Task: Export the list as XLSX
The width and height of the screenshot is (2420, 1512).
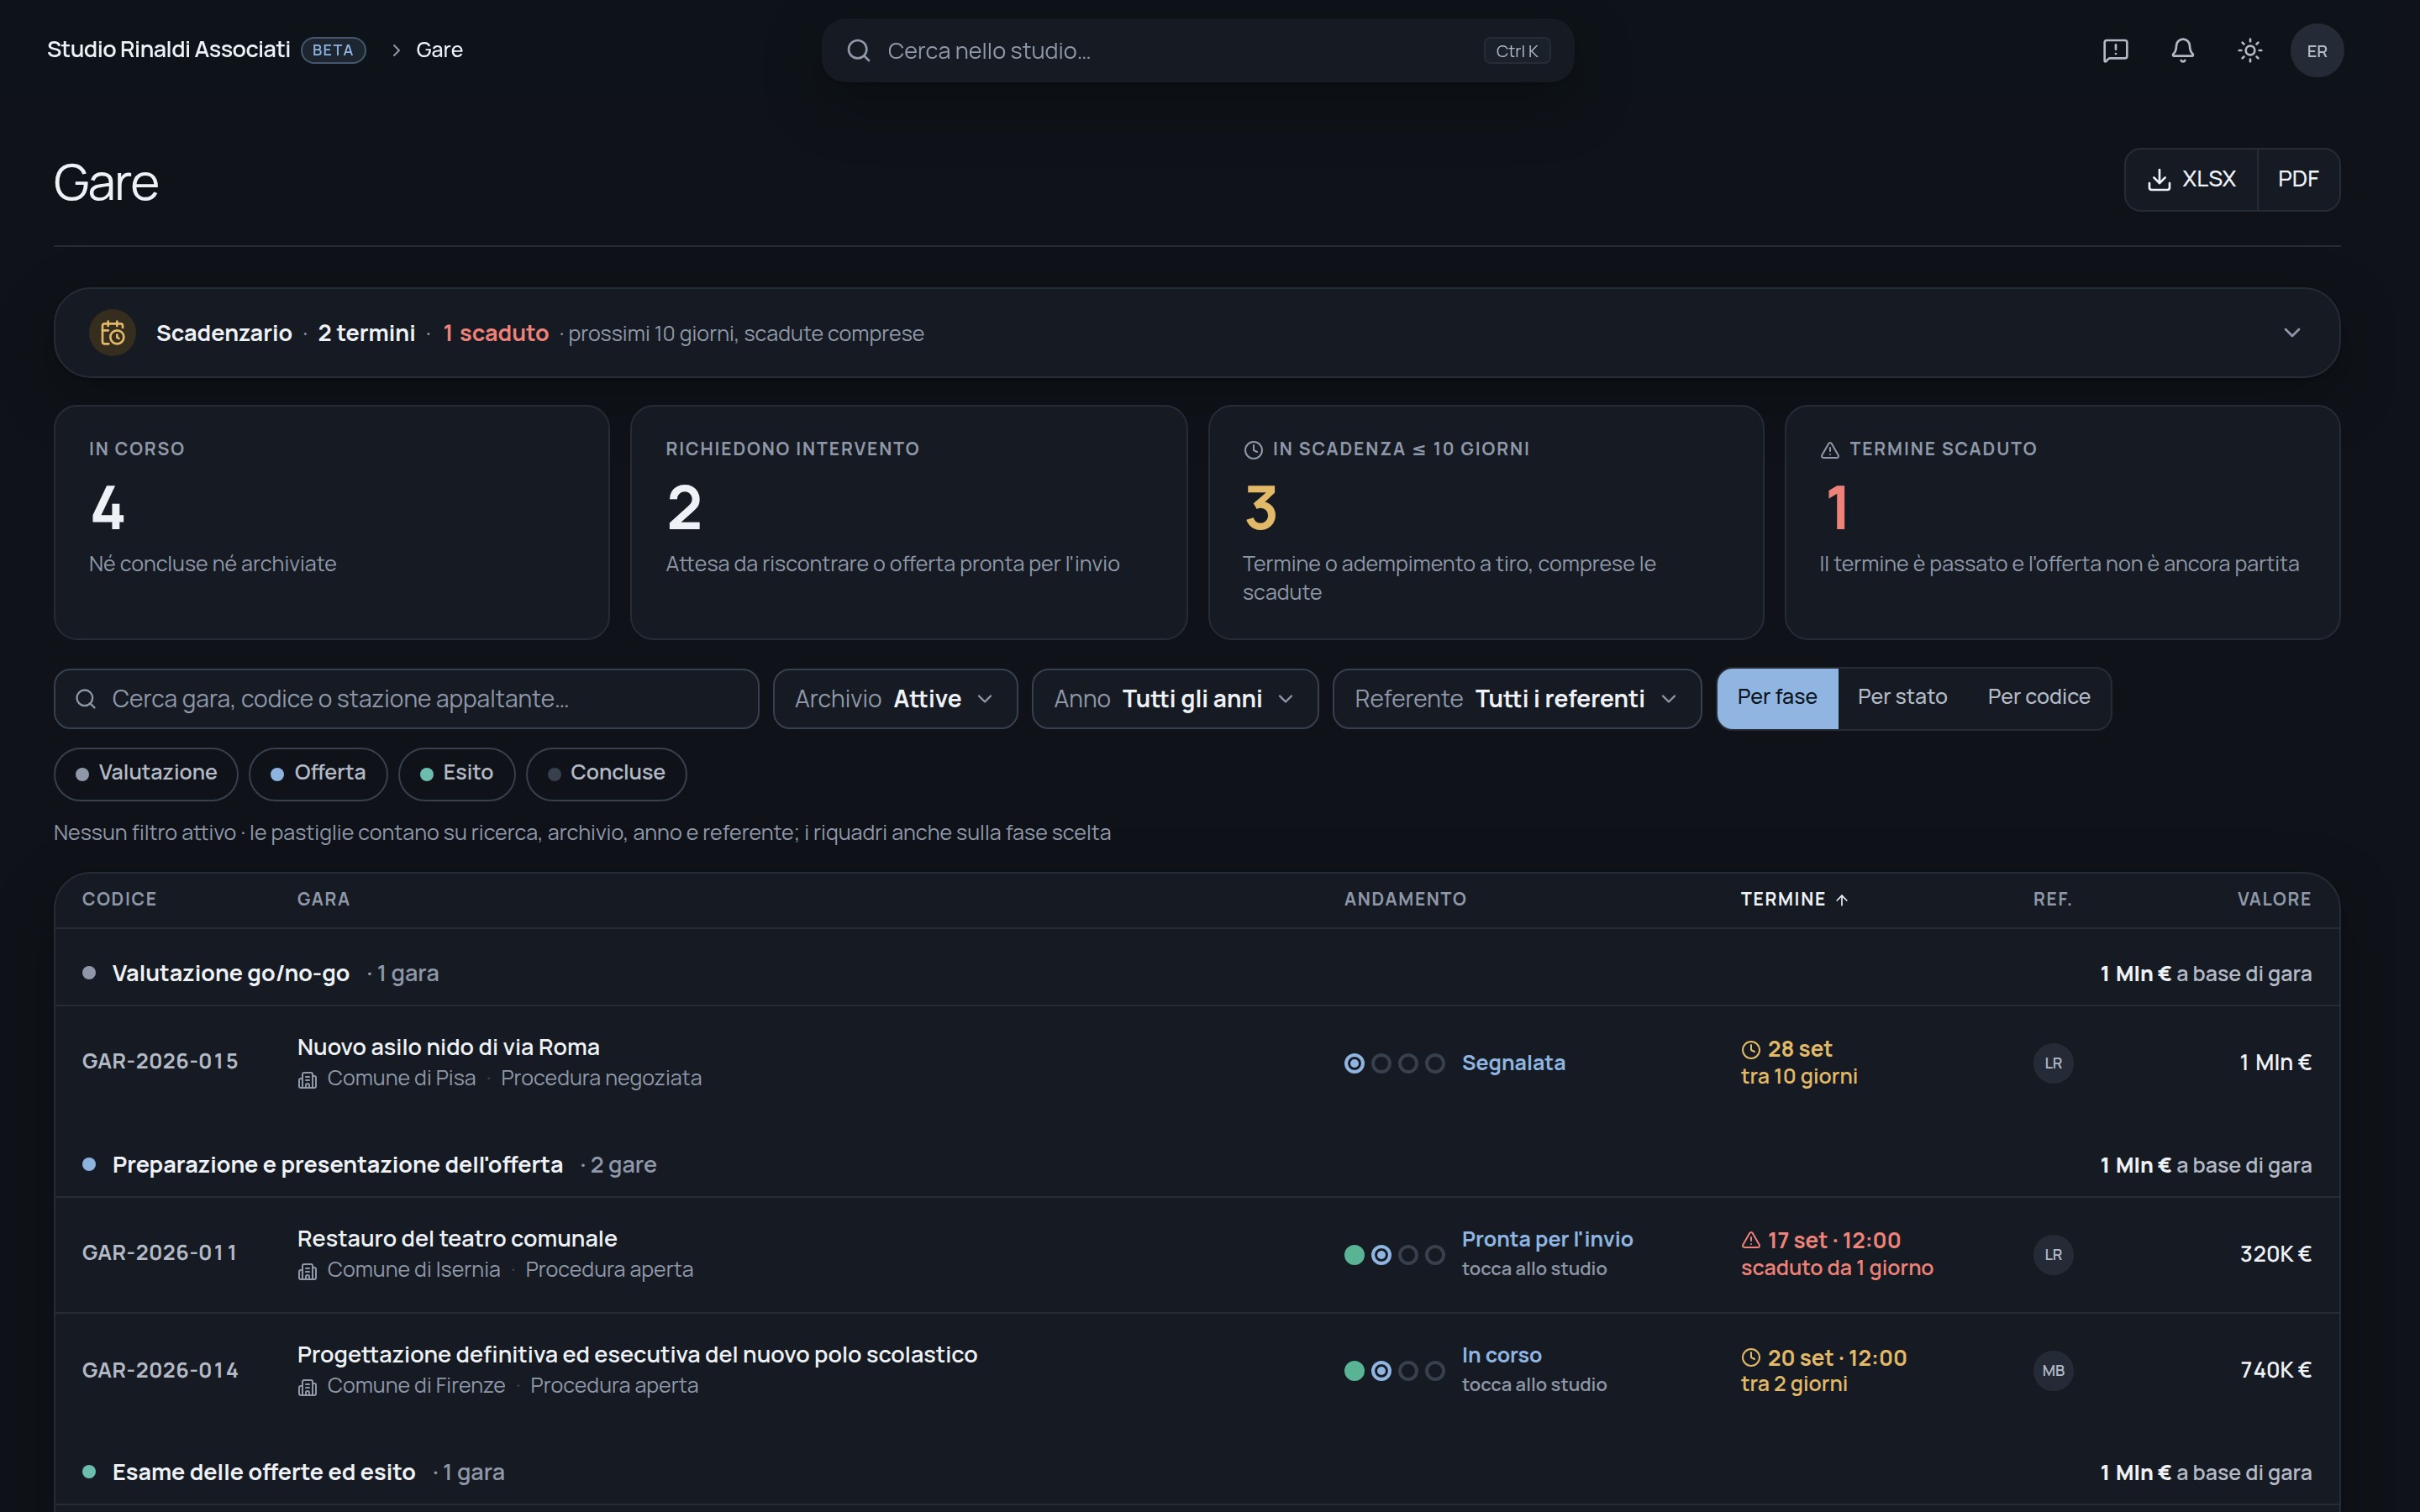Action: click(2191, 179)
